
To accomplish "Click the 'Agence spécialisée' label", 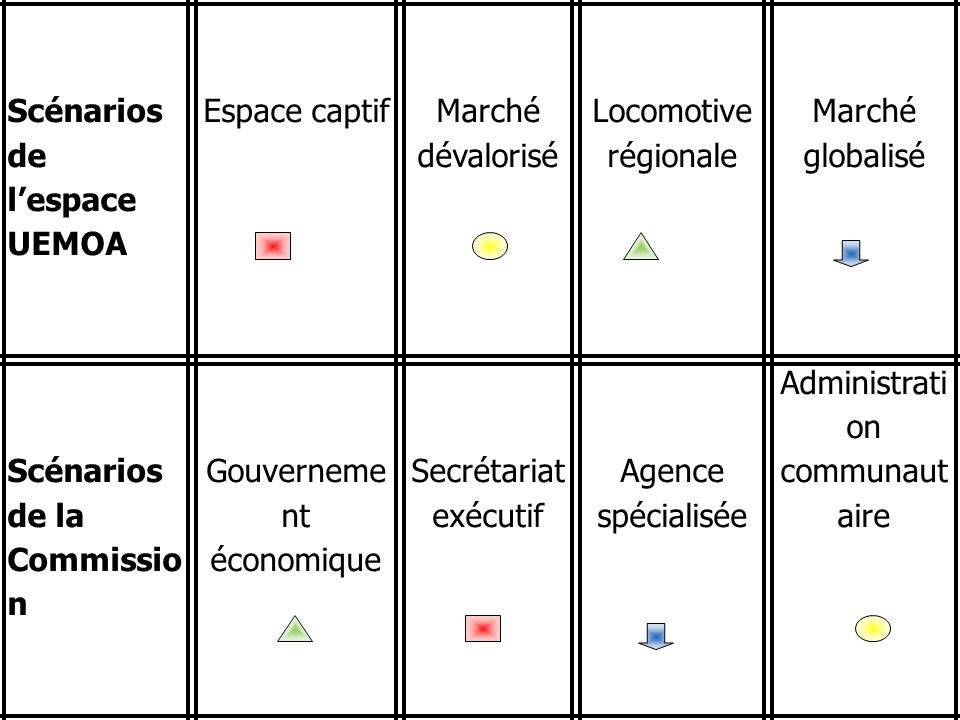I will 672,493.
